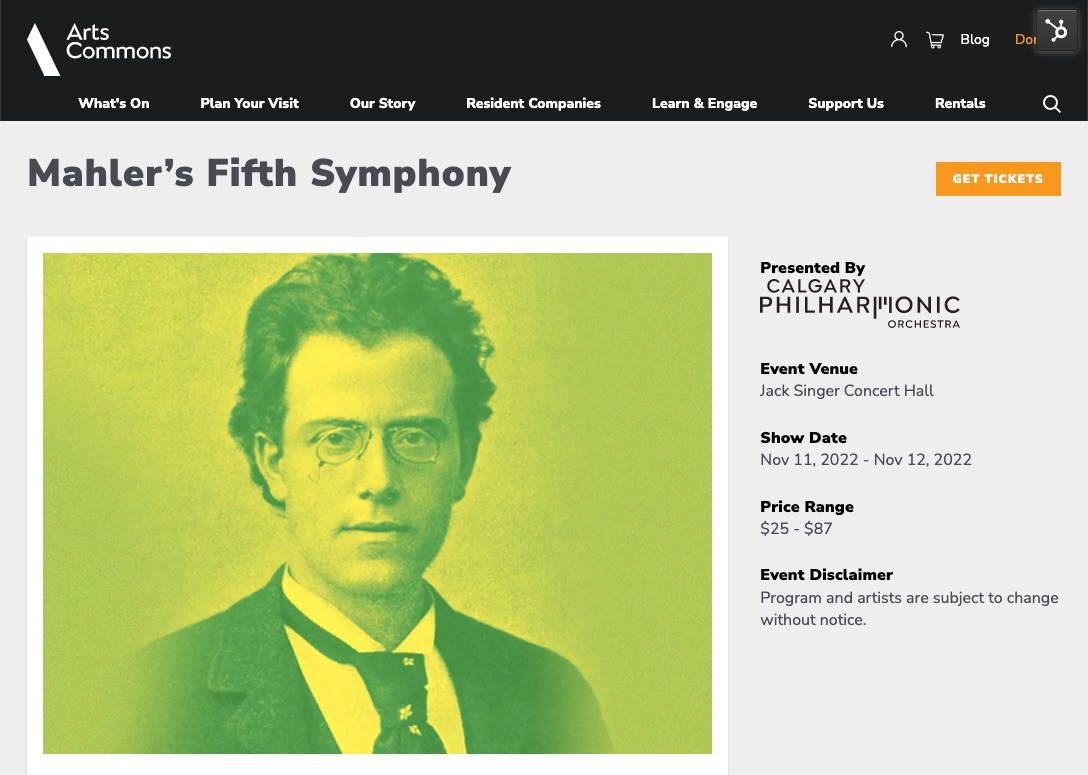
Task: Click the Jack Singer Concert Hall text
Action: coord(846,391)
